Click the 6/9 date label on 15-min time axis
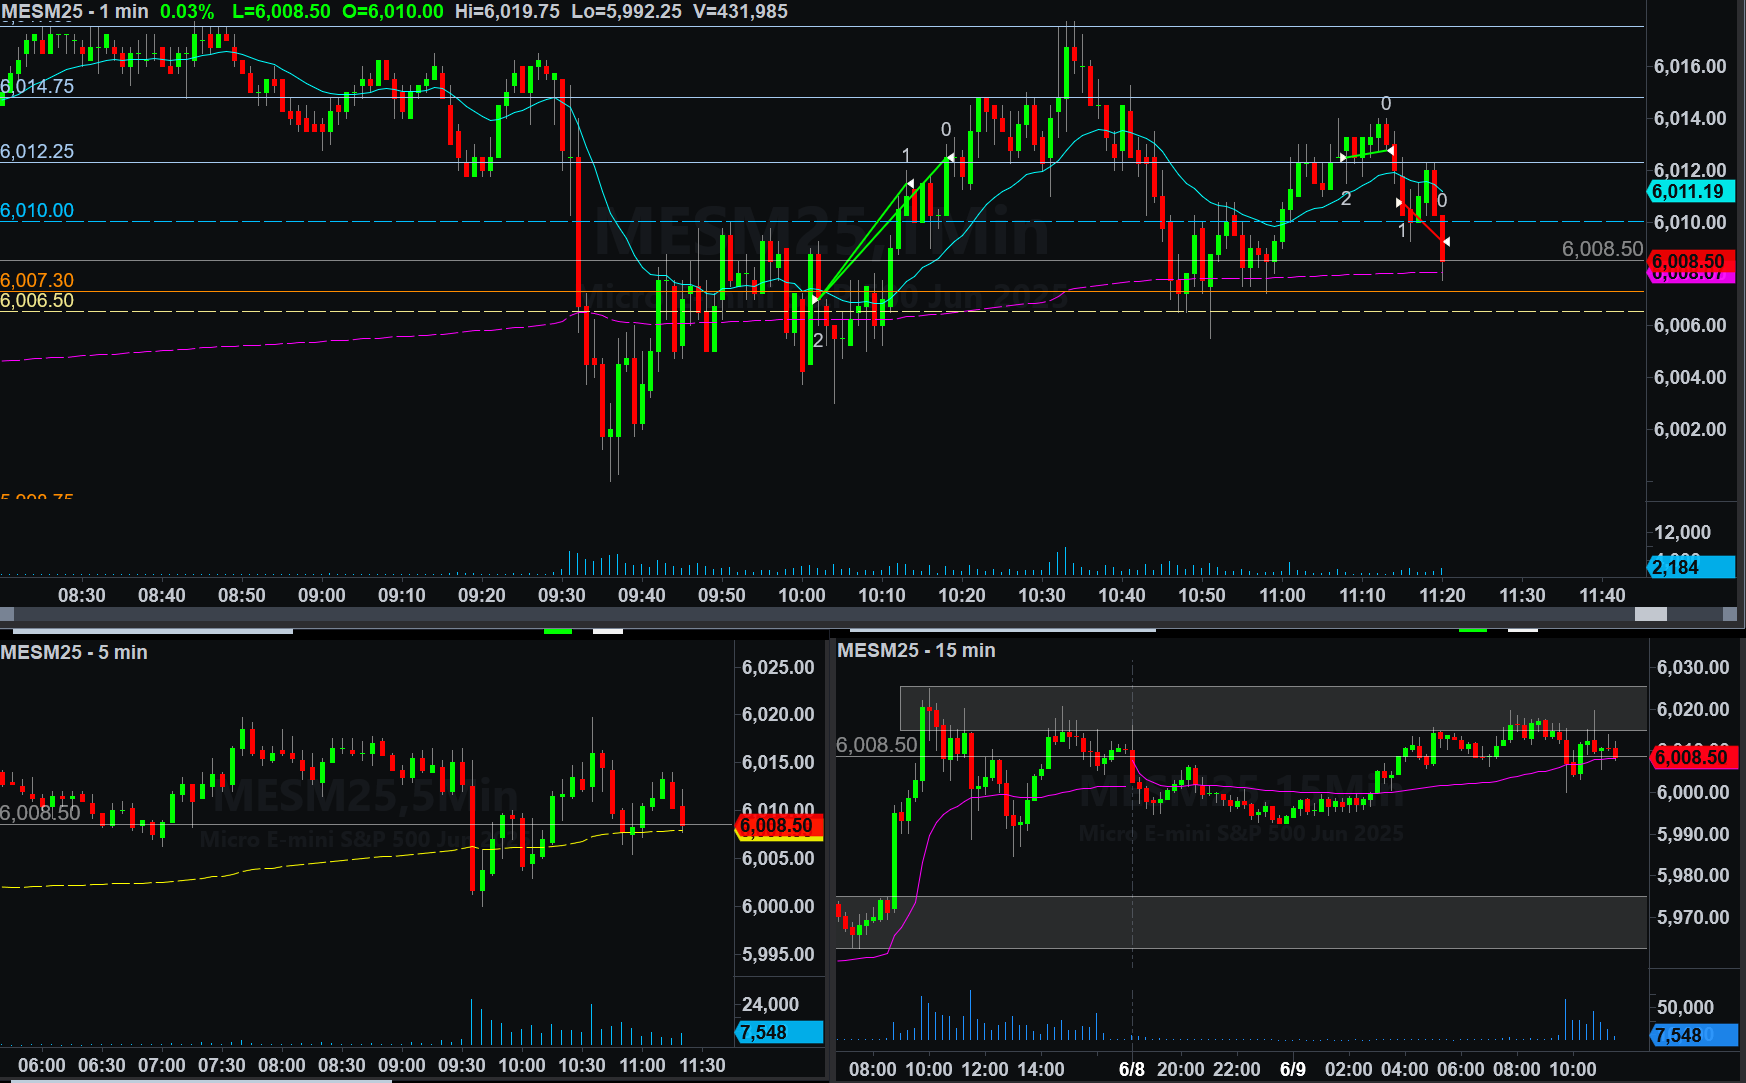Viewport: 1746px width, 1083px height. pyautogui.click(x=1292, y=1069)
